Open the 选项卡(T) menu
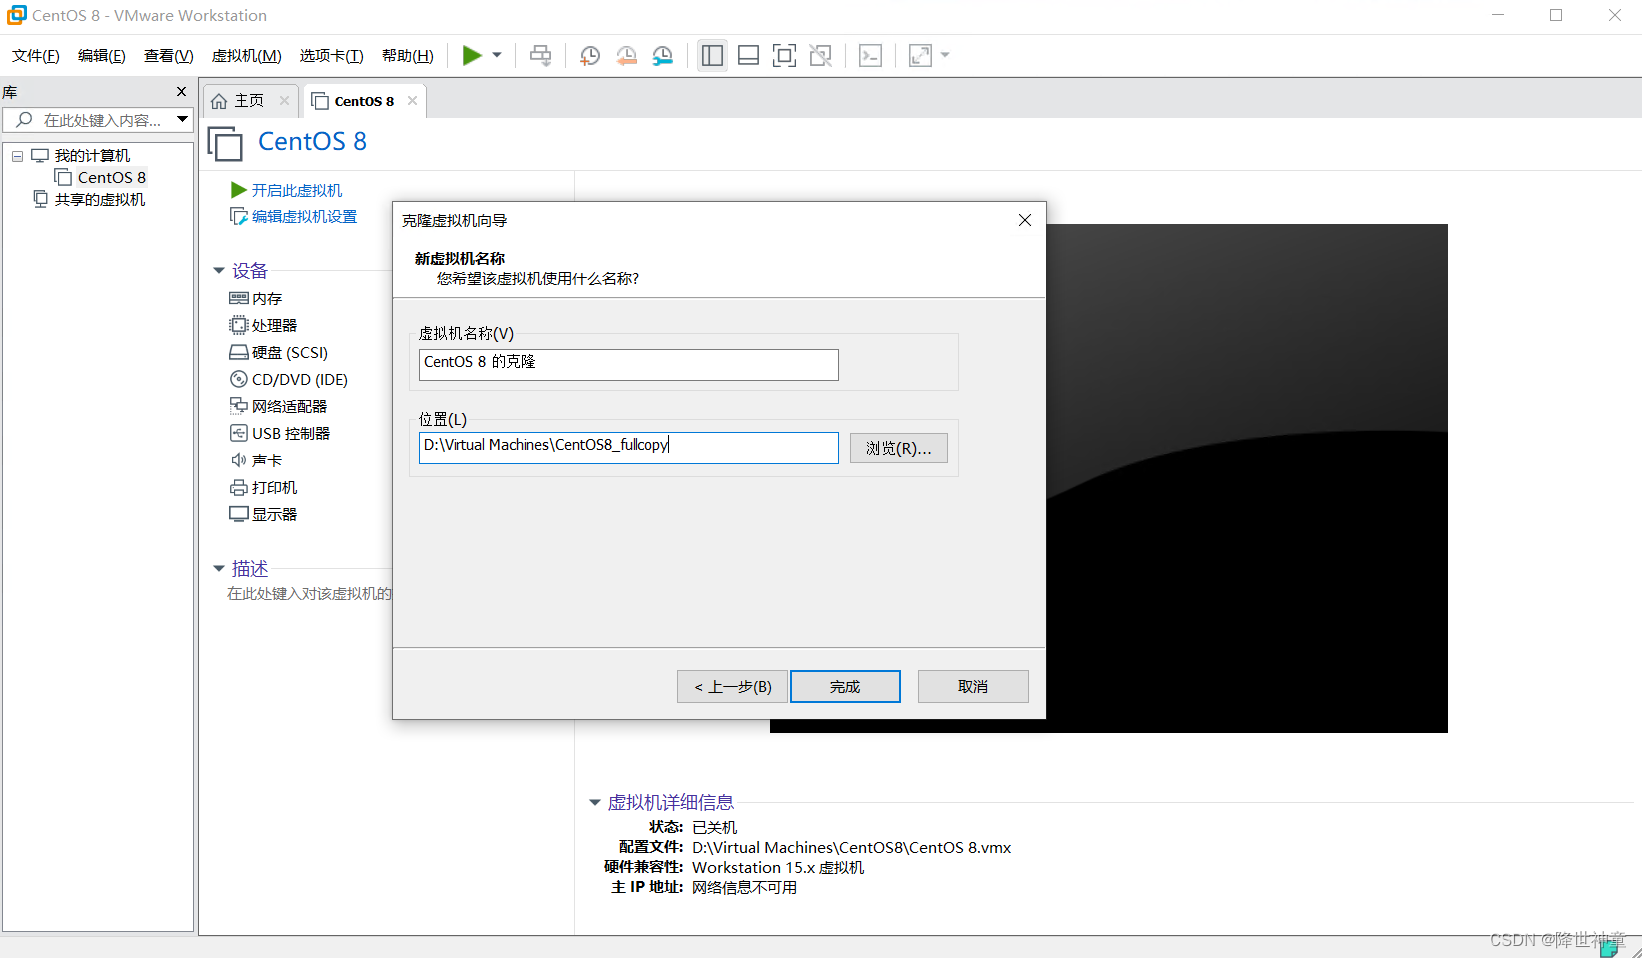 click(x=332, y=56)
